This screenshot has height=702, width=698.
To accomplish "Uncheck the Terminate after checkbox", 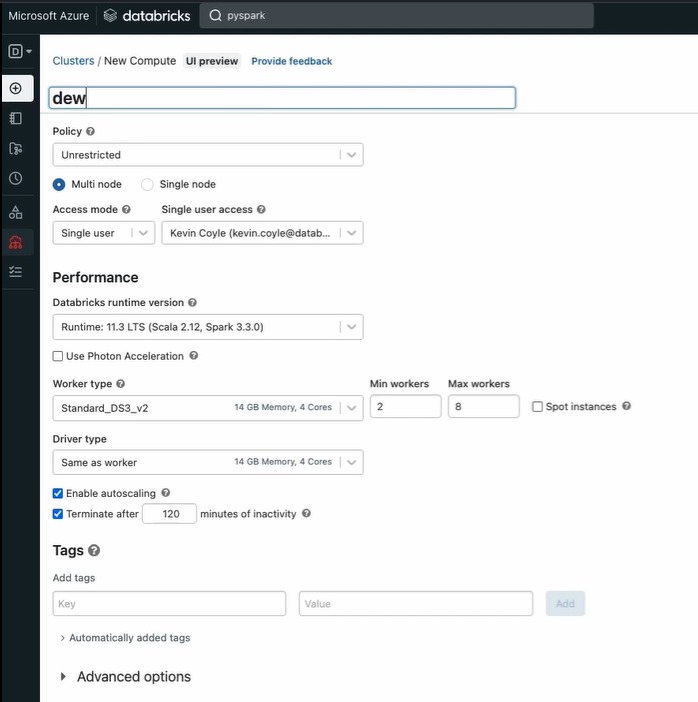I will 58,514.
